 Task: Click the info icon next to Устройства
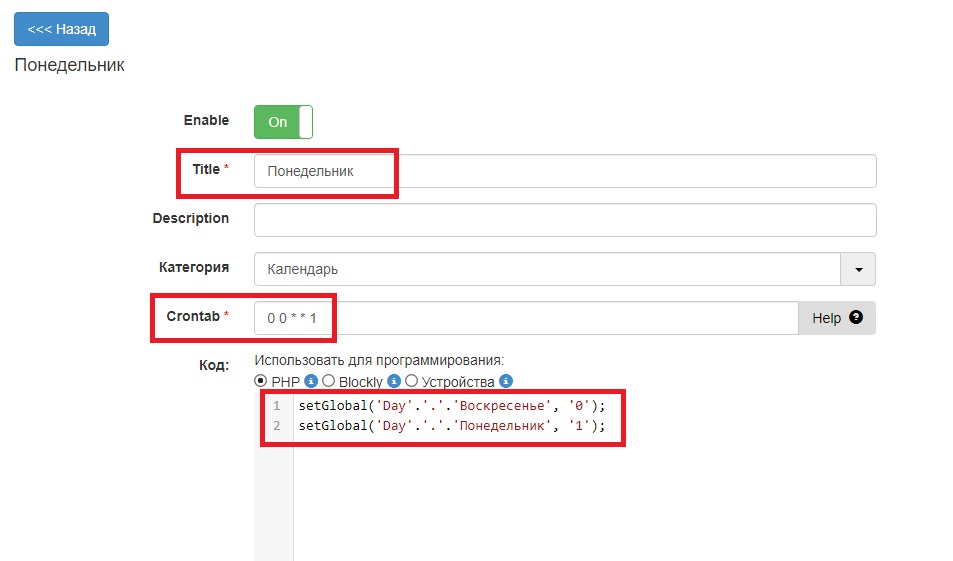coord(506,381)
